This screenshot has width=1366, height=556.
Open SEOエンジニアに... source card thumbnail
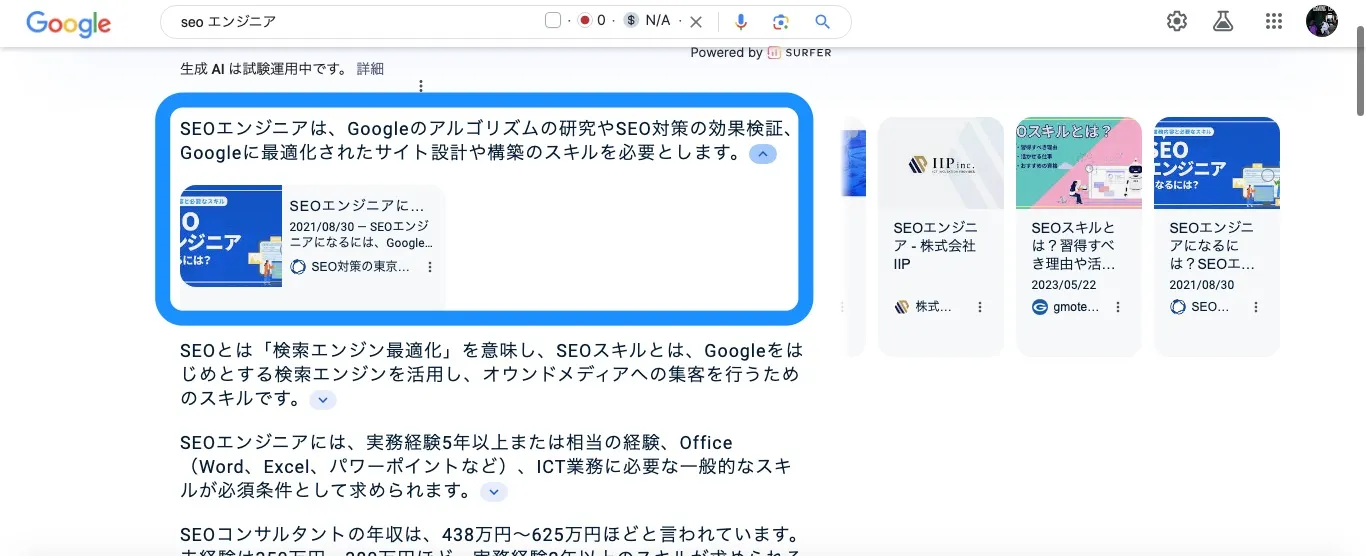pos(231,236)
